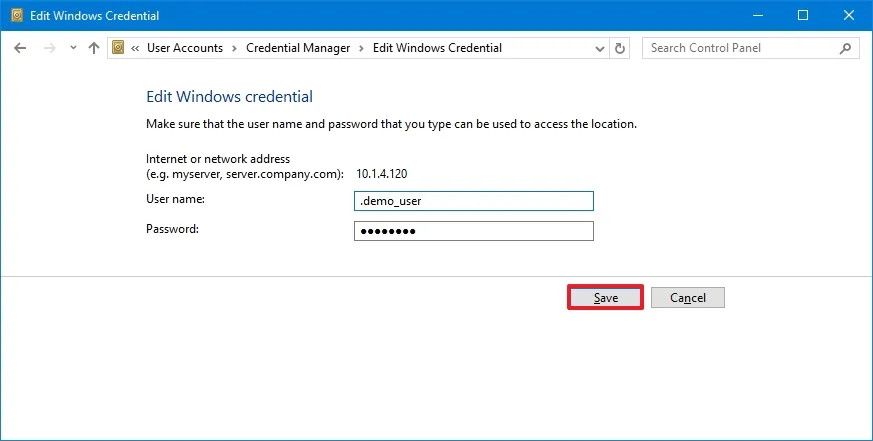Click the Password label

coord(172,229)
